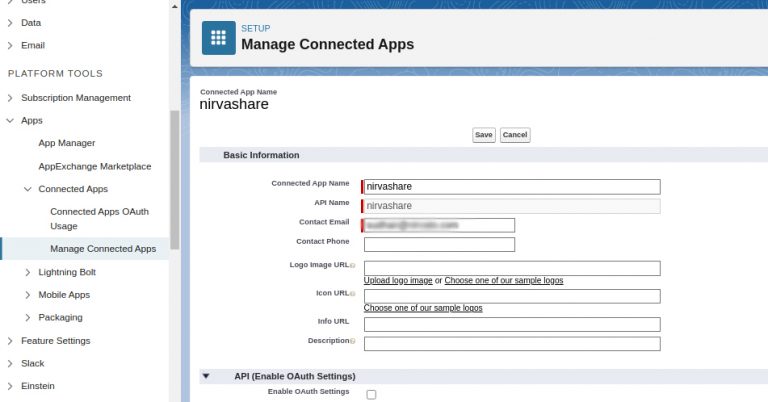Open help icon beside Icon URL label
Viewport: 768px width, 402px height.
pyautogui.click(x=353, y=294)
